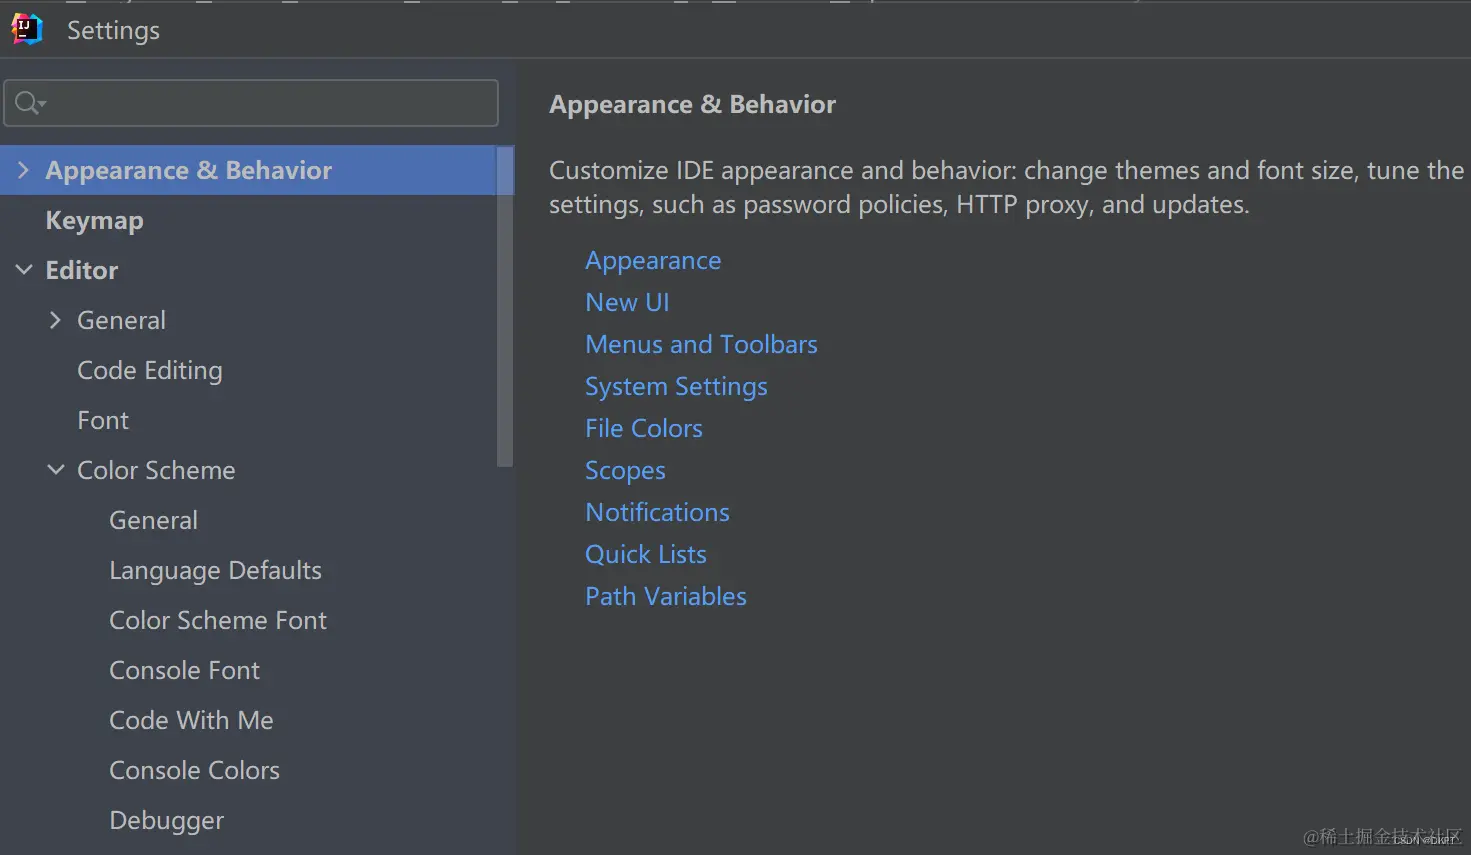Open the Appearance link
1471x855 pixels.
(x=653, y=261)
